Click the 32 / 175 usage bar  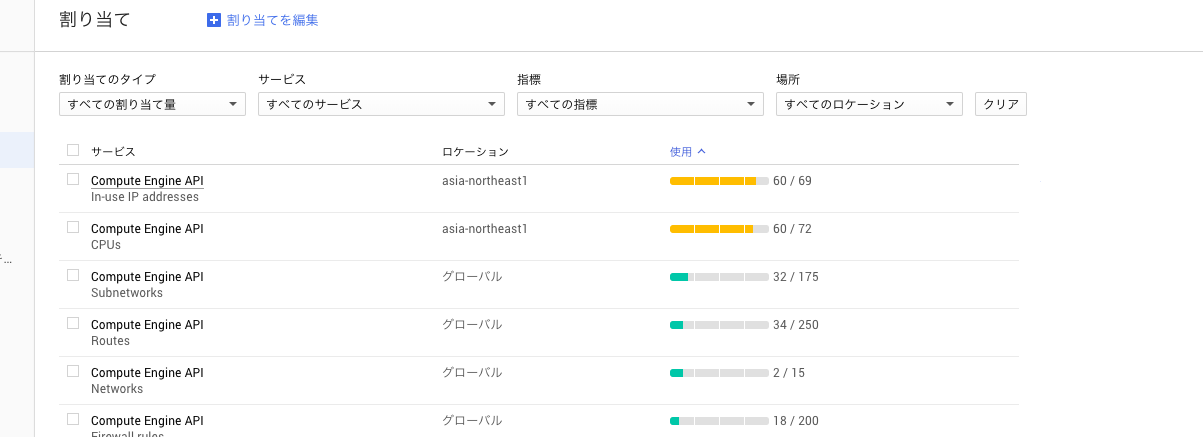(719, 277)
